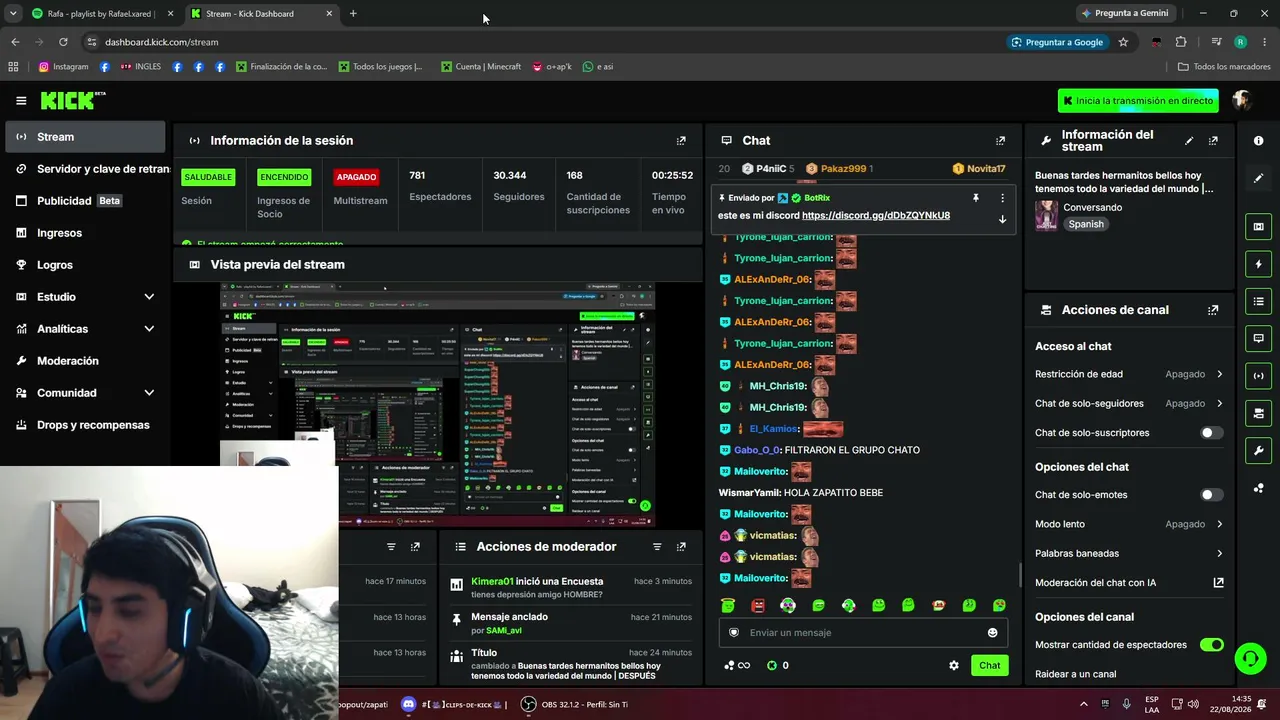Open Modo lento options
1280x720 pixels.
tap(1129, 524)
